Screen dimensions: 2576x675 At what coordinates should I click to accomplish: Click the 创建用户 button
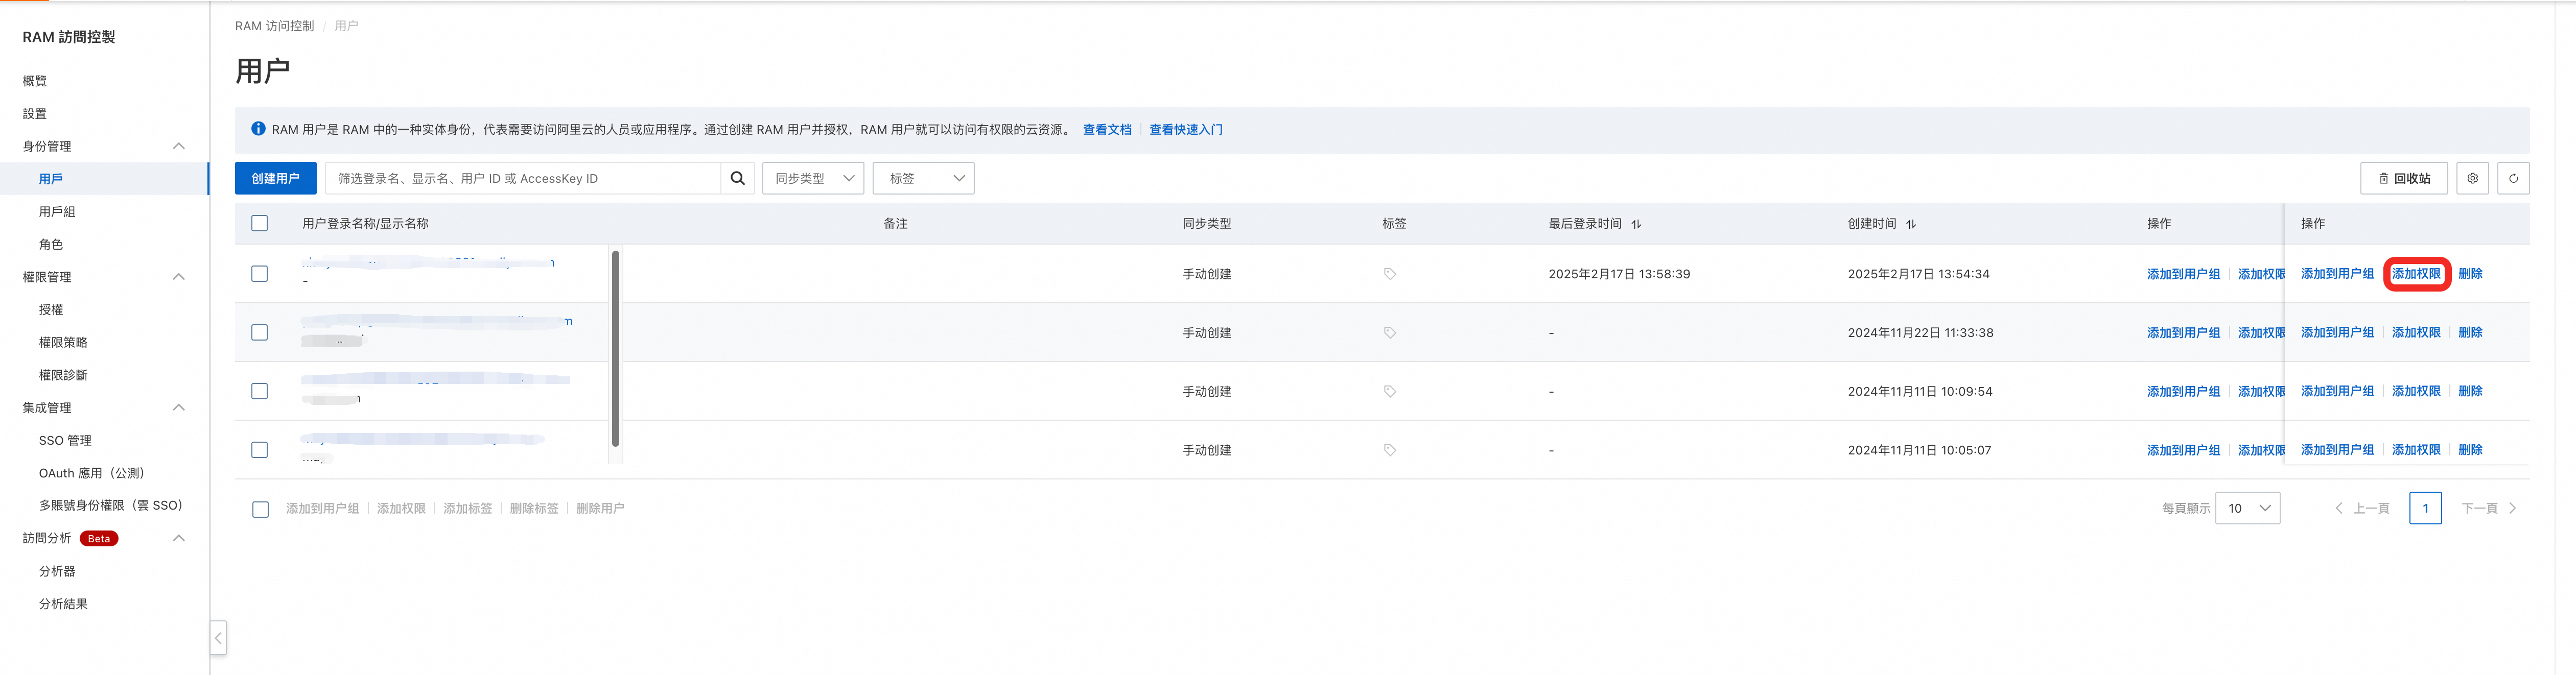coord(275,178)
